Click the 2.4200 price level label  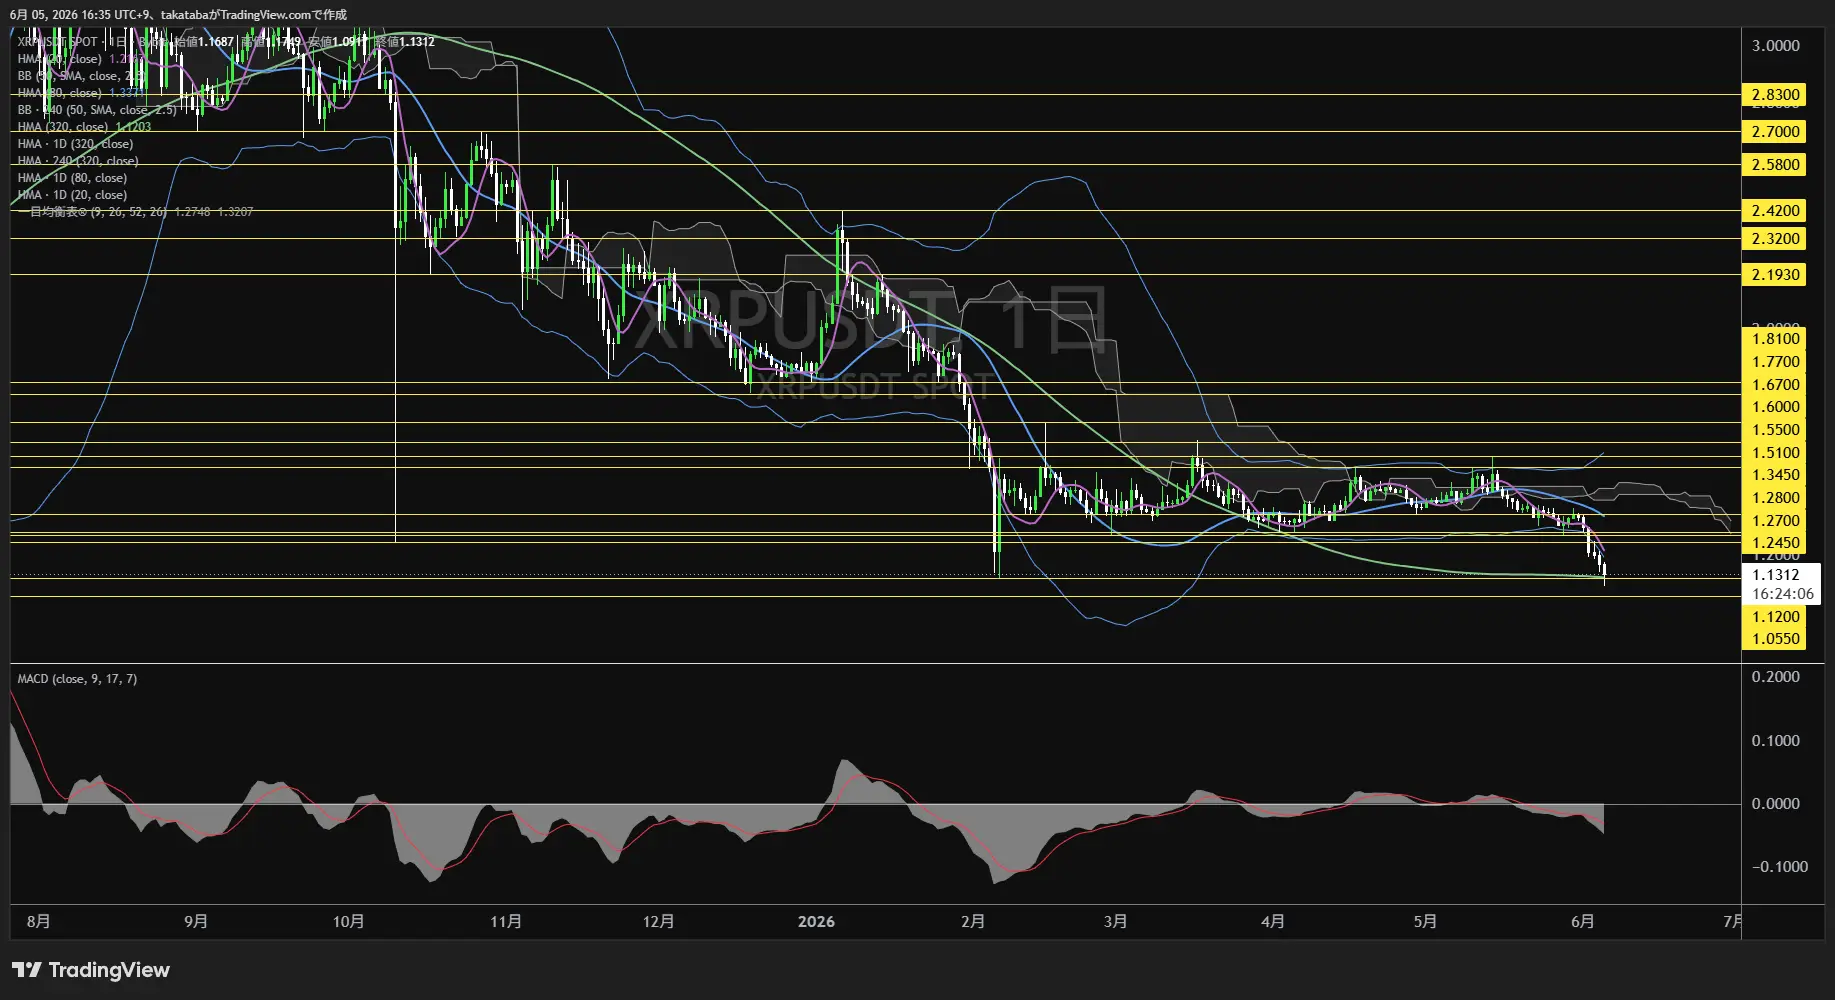(1775, 210)
